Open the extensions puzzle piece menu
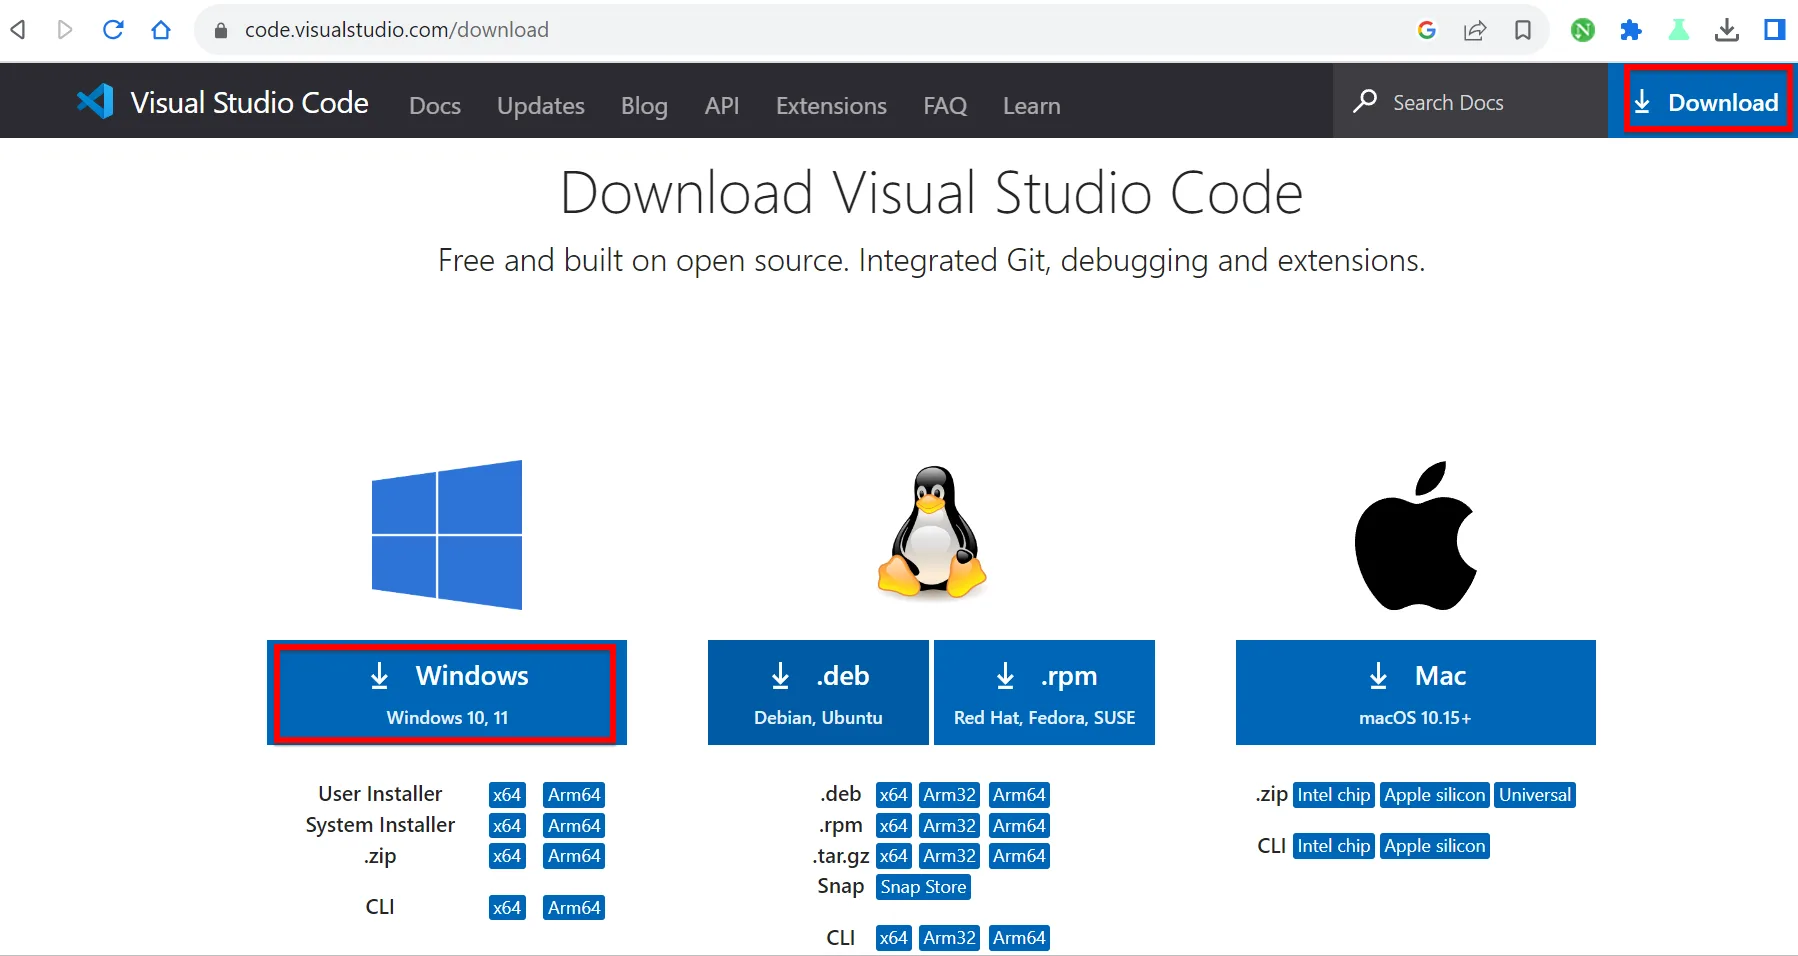Screen dimensions: 1798x956 (1631, 30)
